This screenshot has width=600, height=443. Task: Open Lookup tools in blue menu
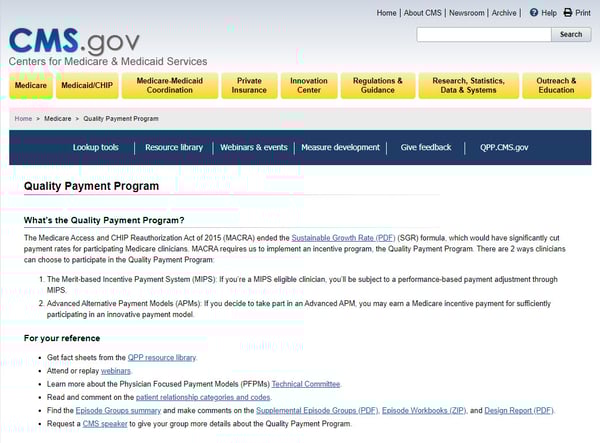[x=96, y=147]
